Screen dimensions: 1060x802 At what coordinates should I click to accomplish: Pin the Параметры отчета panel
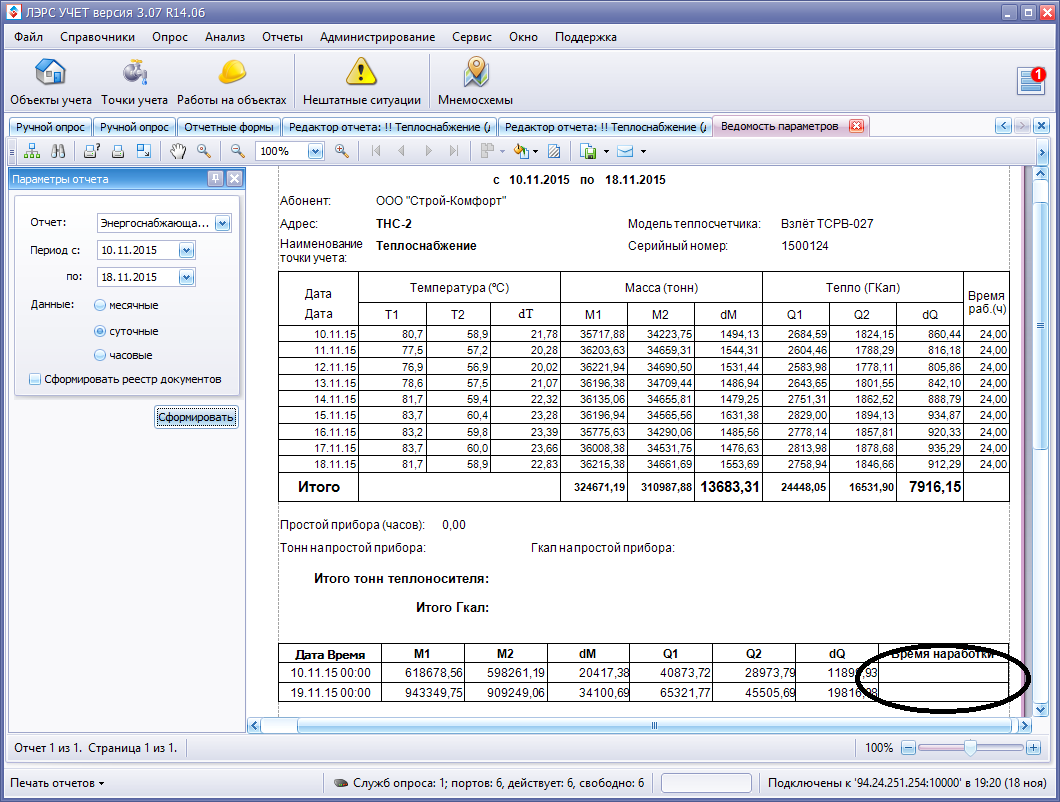(215, 179)
